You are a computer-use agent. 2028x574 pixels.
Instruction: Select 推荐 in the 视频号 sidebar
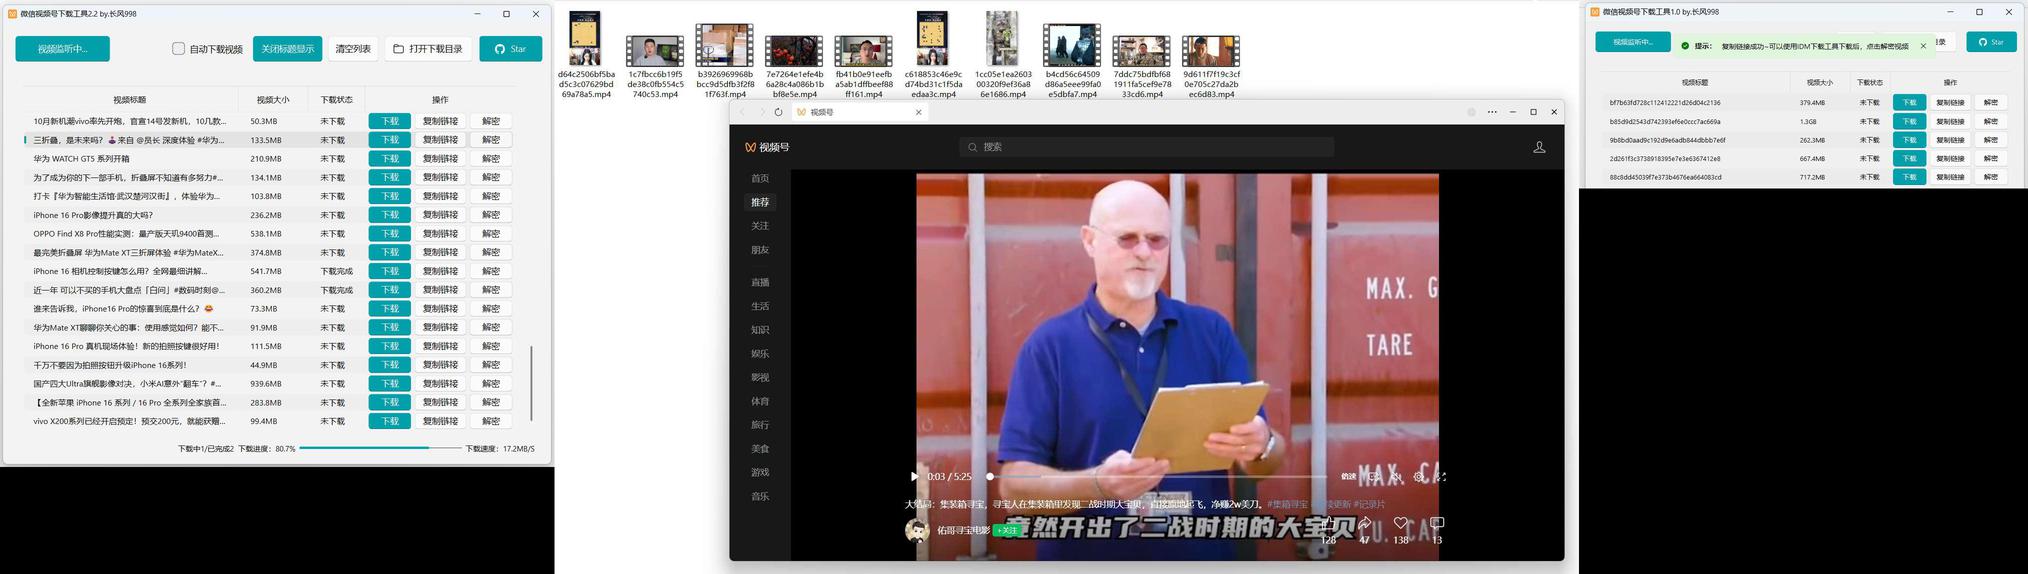click(x=760, y=202)
